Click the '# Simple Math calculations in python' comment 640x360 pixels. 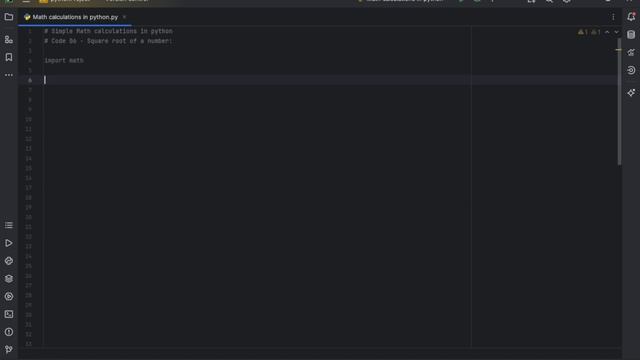[108, 31]
